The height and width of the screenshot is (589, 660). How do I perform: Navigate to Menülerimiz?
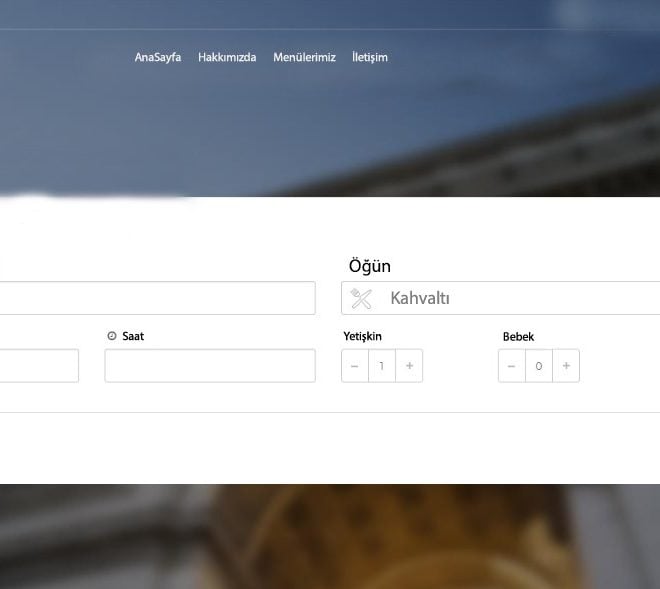(x=304, y=57)
